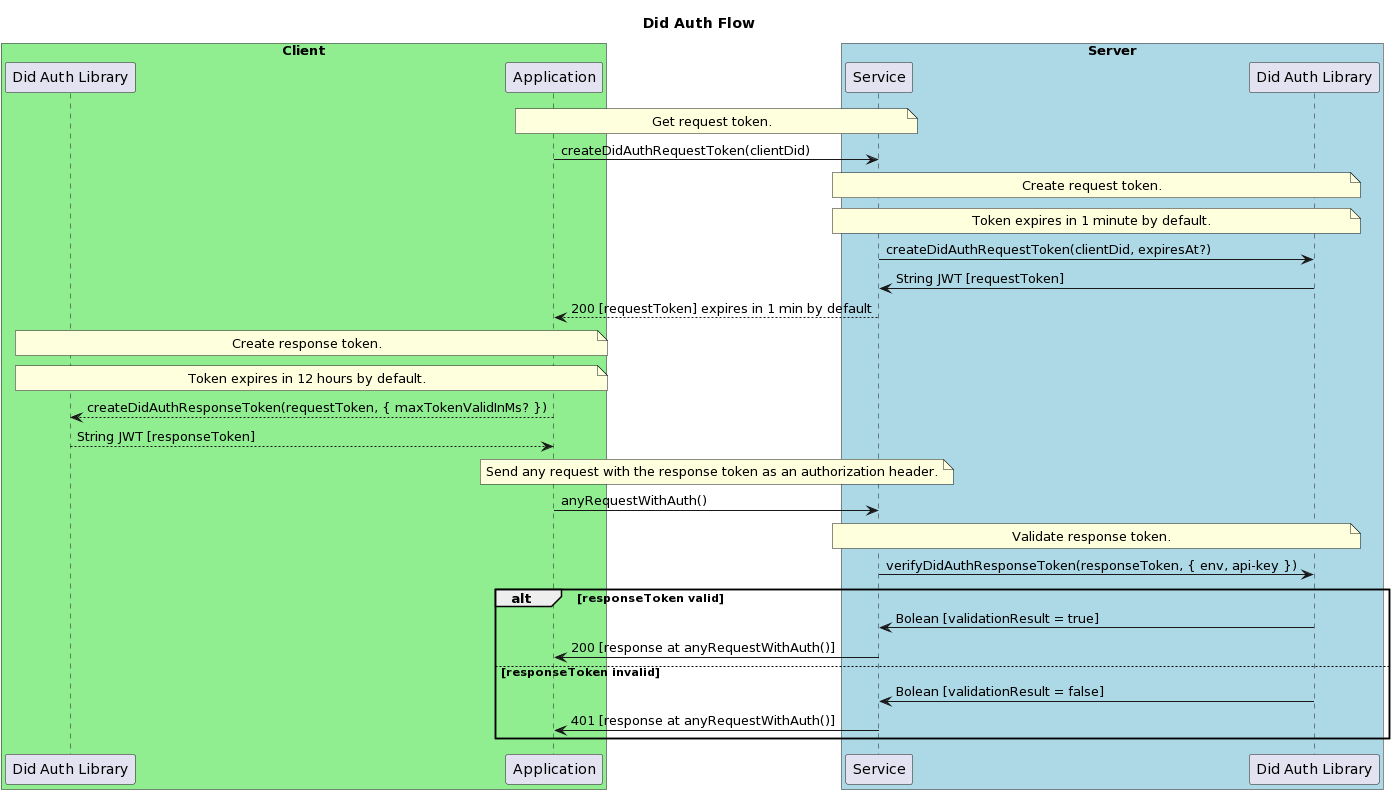Click "Bolean [validationResult = false]" message label
Screen dimensions: 1395x794
[1000, 691]
